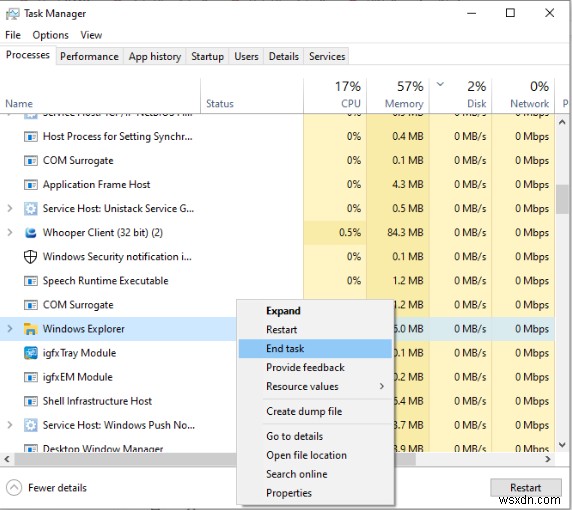
Task: Click the vertical scrollbar thumb
Action: [x=562, y=199]
